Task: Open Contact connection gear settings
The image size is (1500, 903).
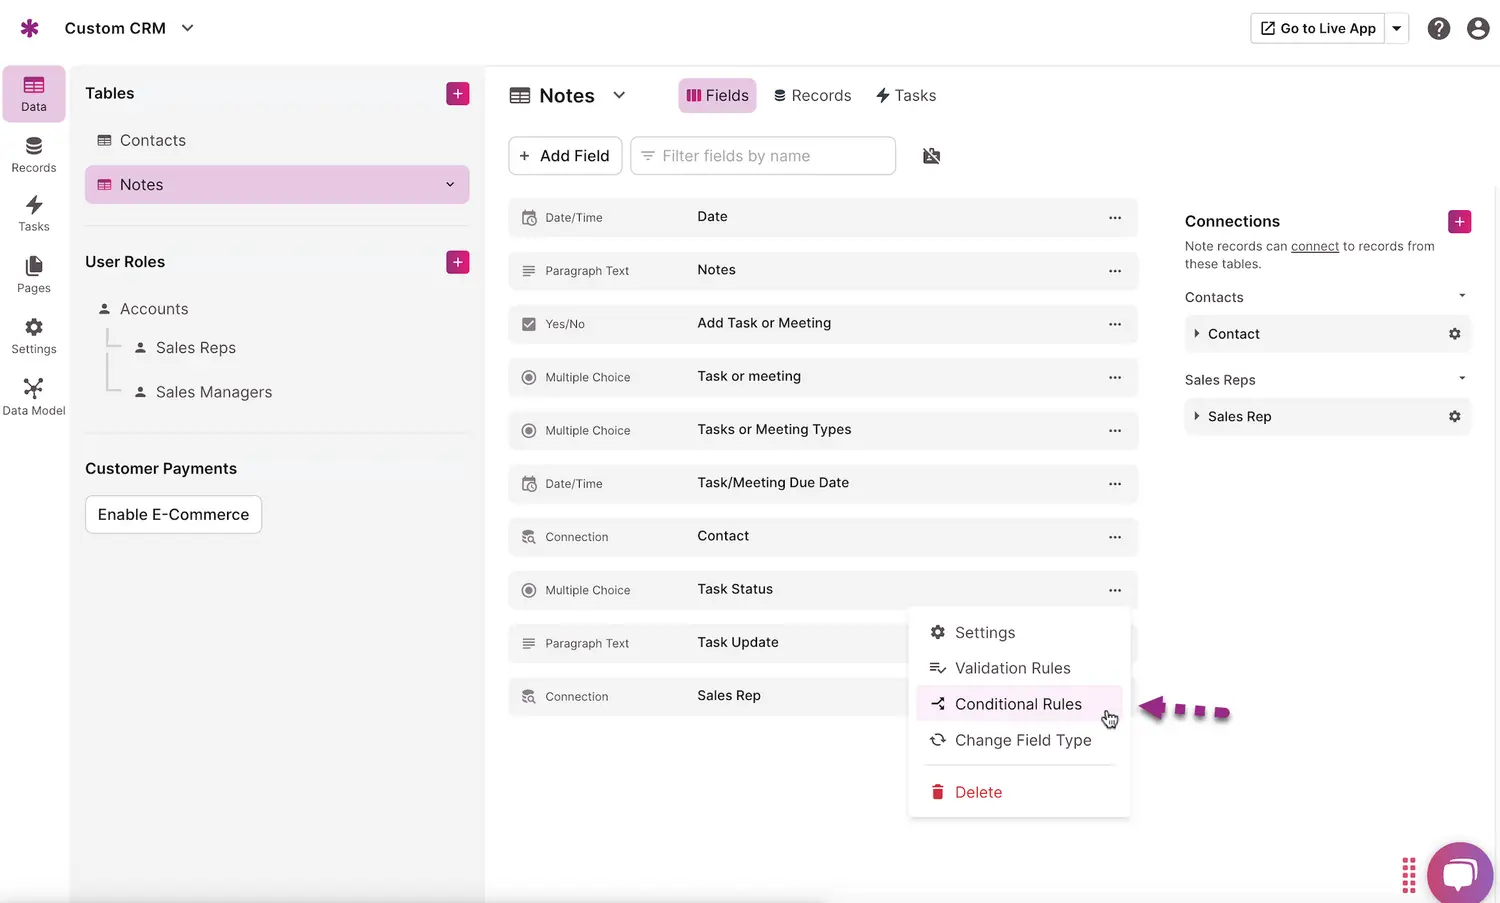Action: click(1454, 334)
